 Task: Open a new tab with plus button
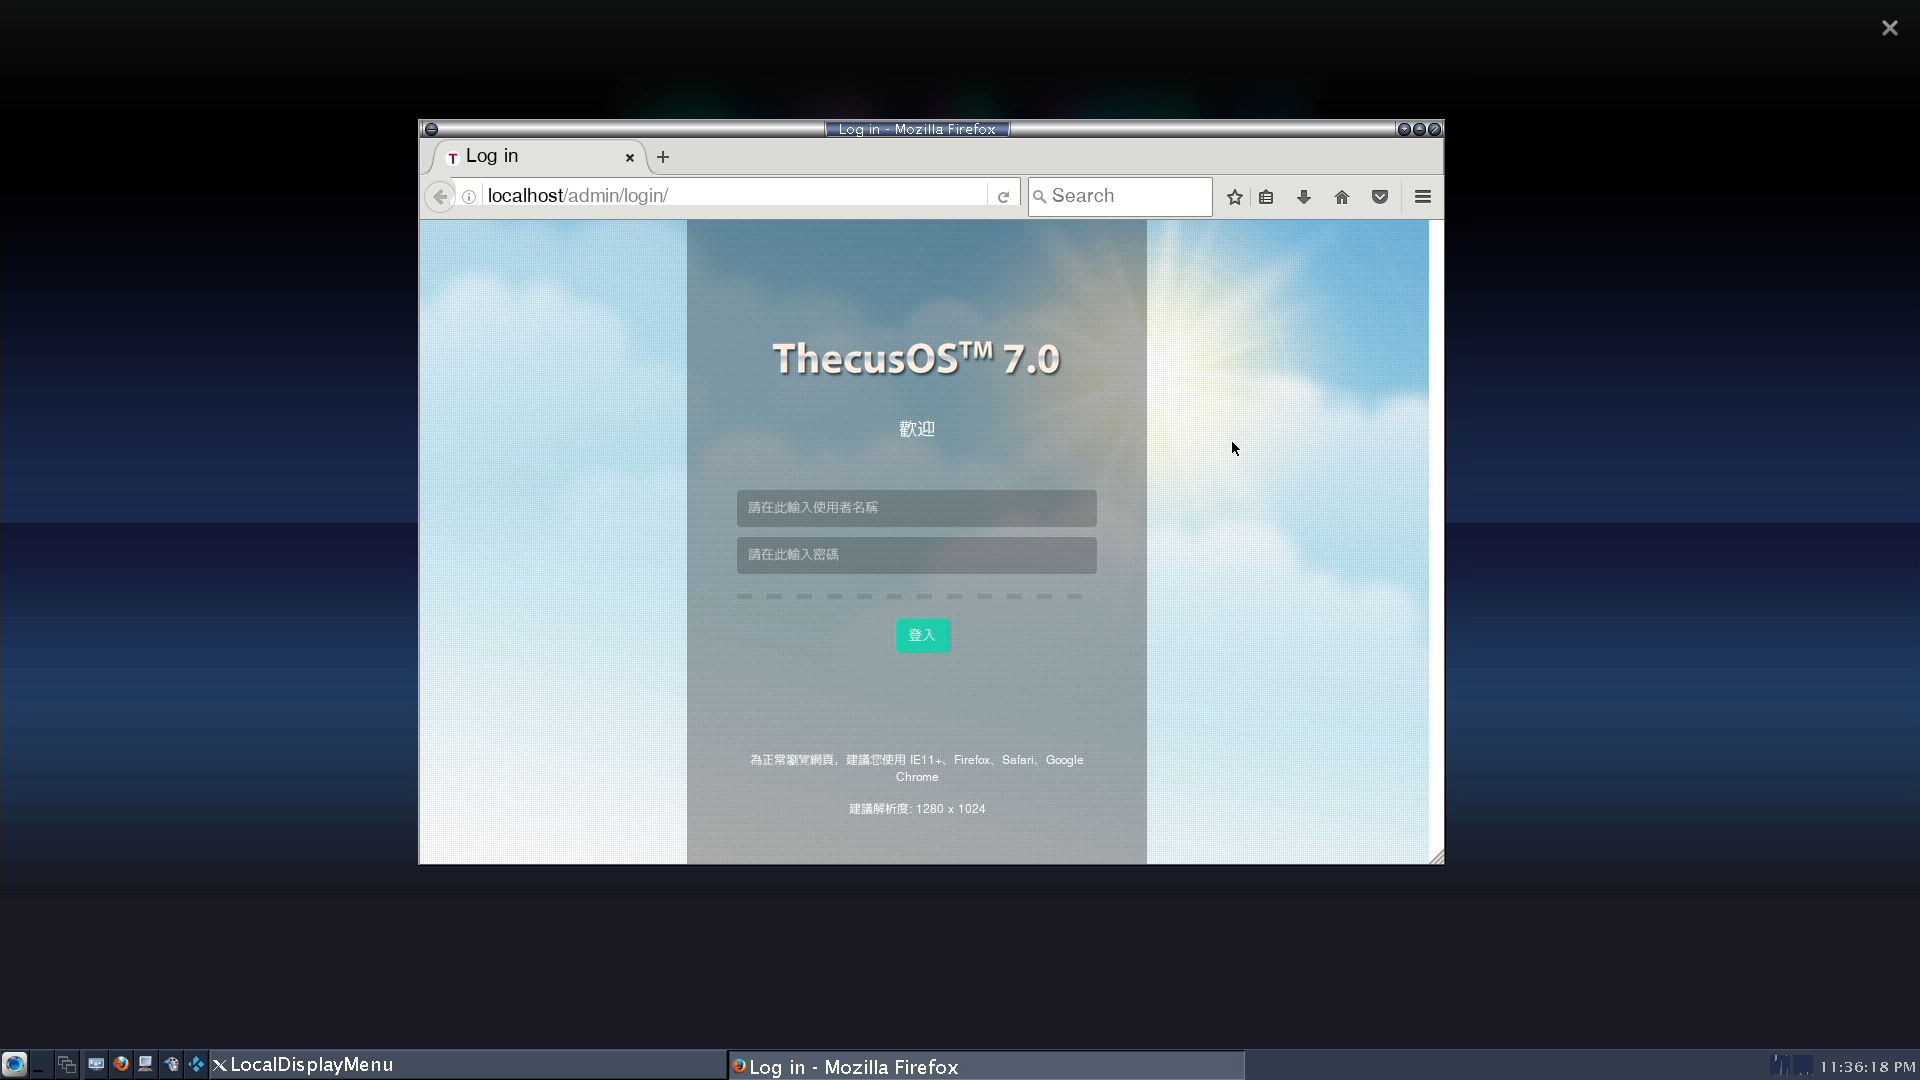tap(663, 157)
